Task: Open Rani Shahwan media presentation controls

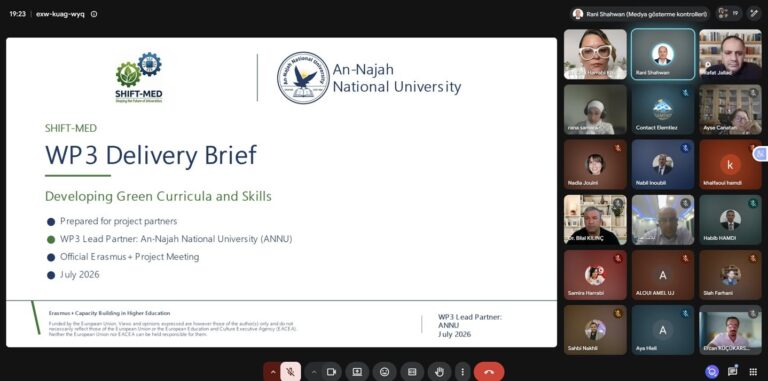Action: click(640, 14)
